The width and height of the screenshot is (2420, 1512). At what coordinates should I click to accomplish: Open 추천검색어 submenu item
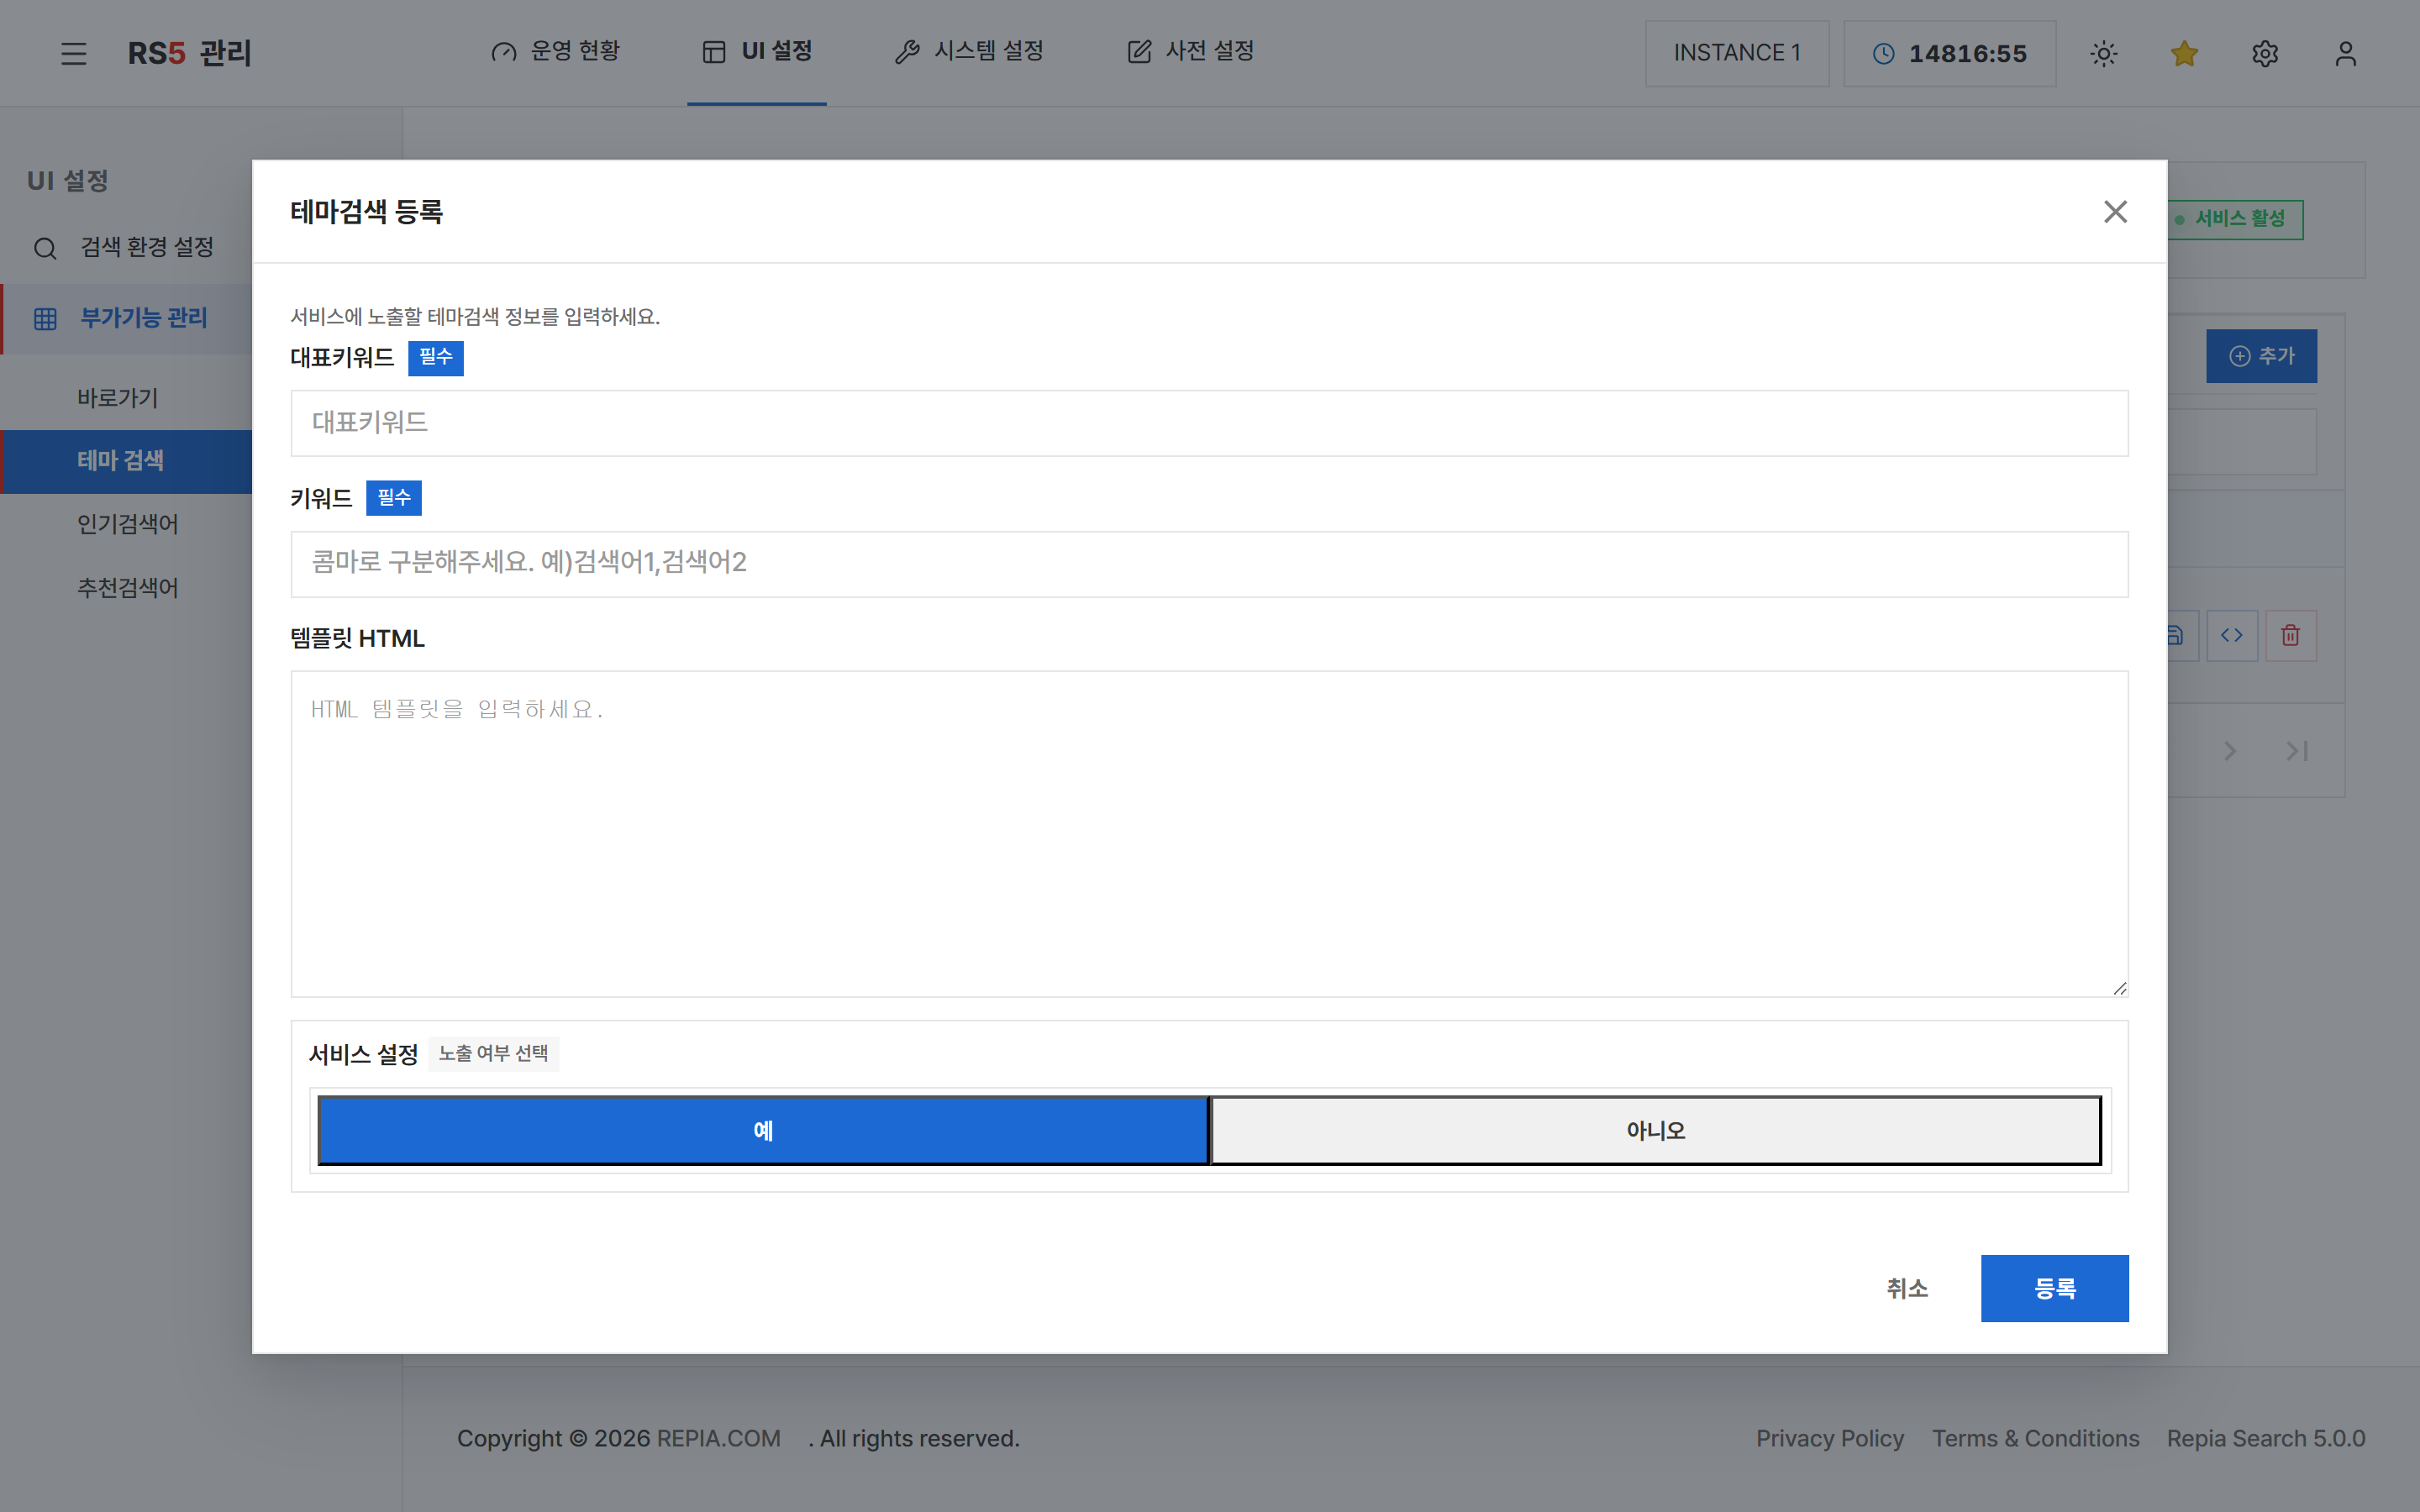[x=128, y=588]
